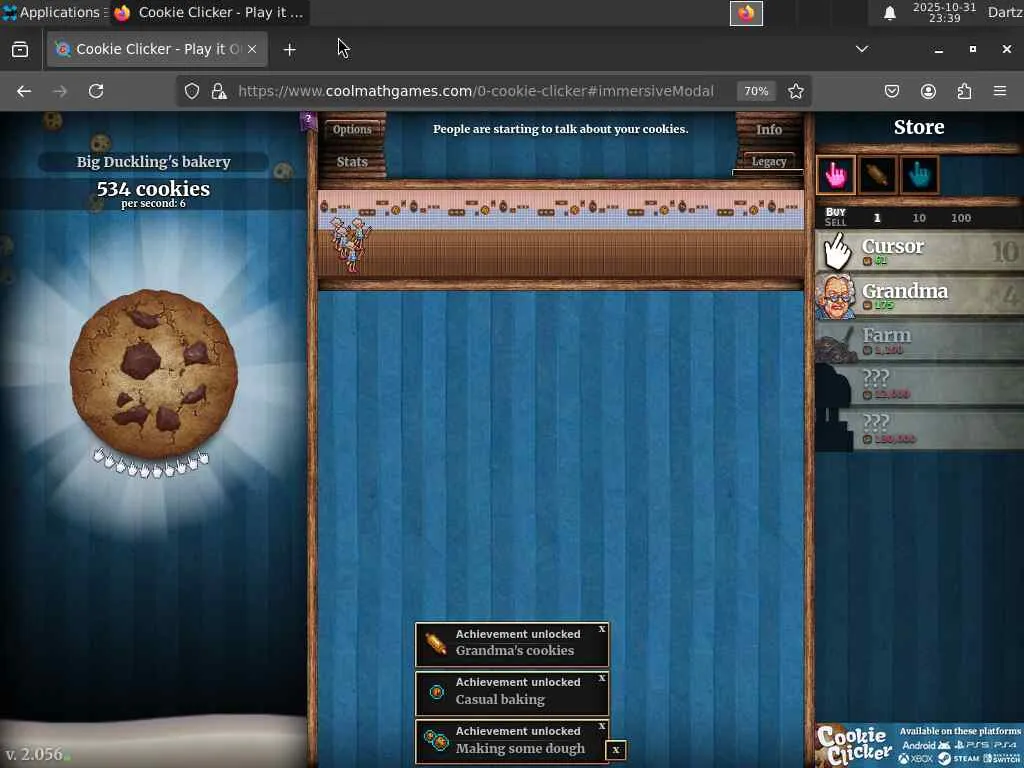Purchase a Cursor building
Image resolution: width=1024 pixels, height=768 pixels.
pyautogui.click(x=920, y=251)
